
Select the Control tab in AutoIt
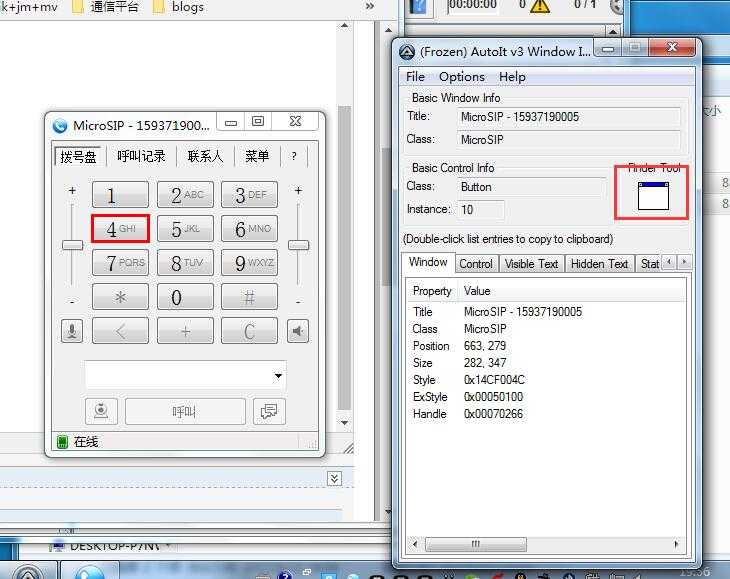(476, 264)
